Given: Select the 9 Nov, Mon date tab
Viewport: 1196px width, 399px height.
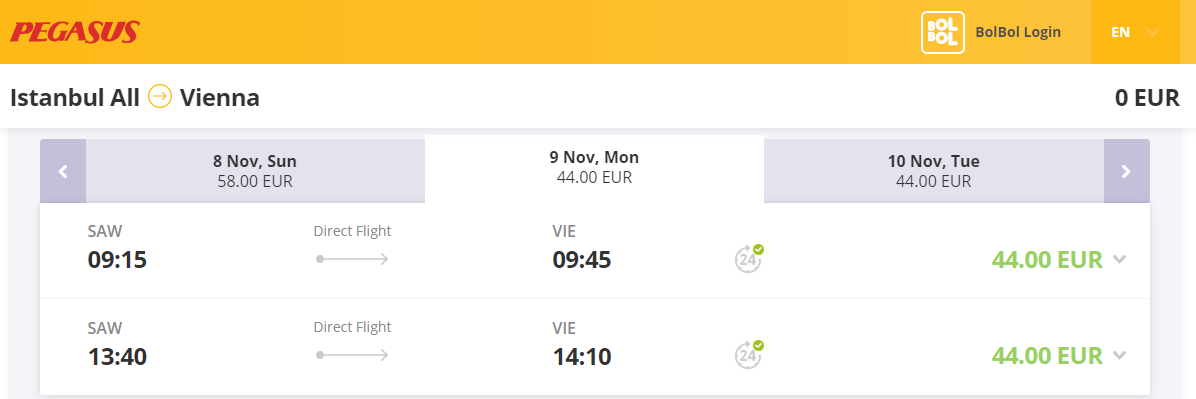Looking at the screenshot, I should click(x=594, y=168).
